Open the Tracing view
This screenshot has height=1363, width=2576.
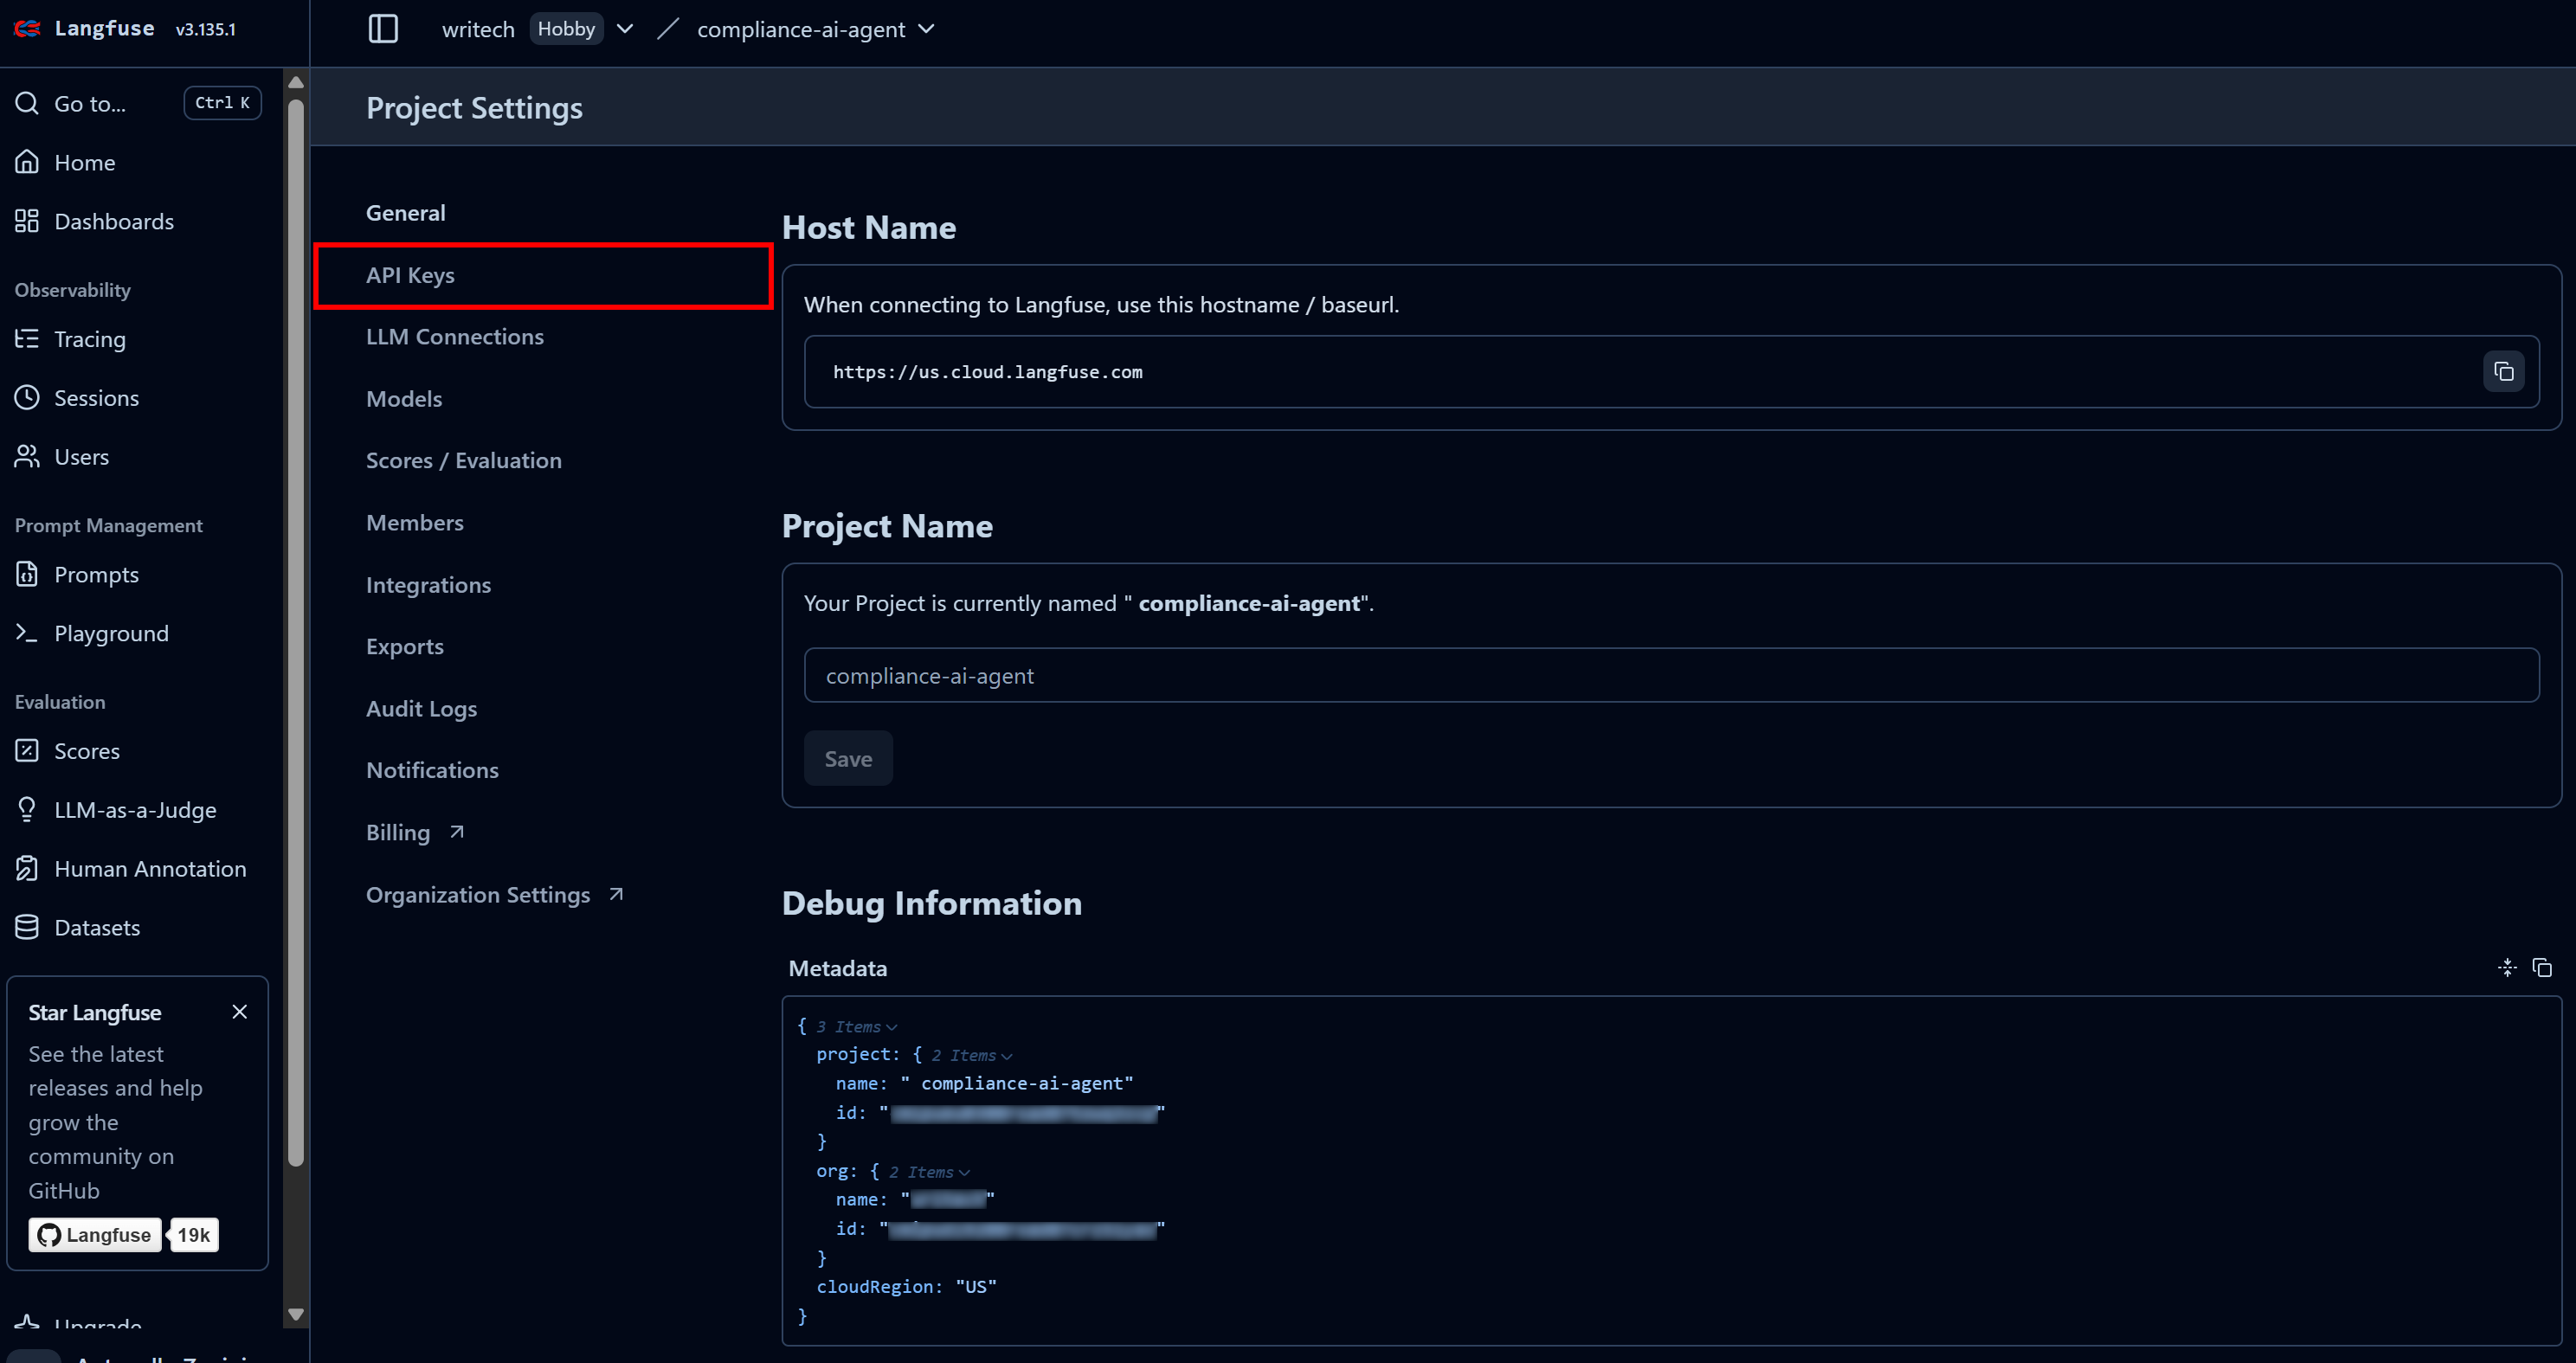pyautogui.click(x=90, y=339)
